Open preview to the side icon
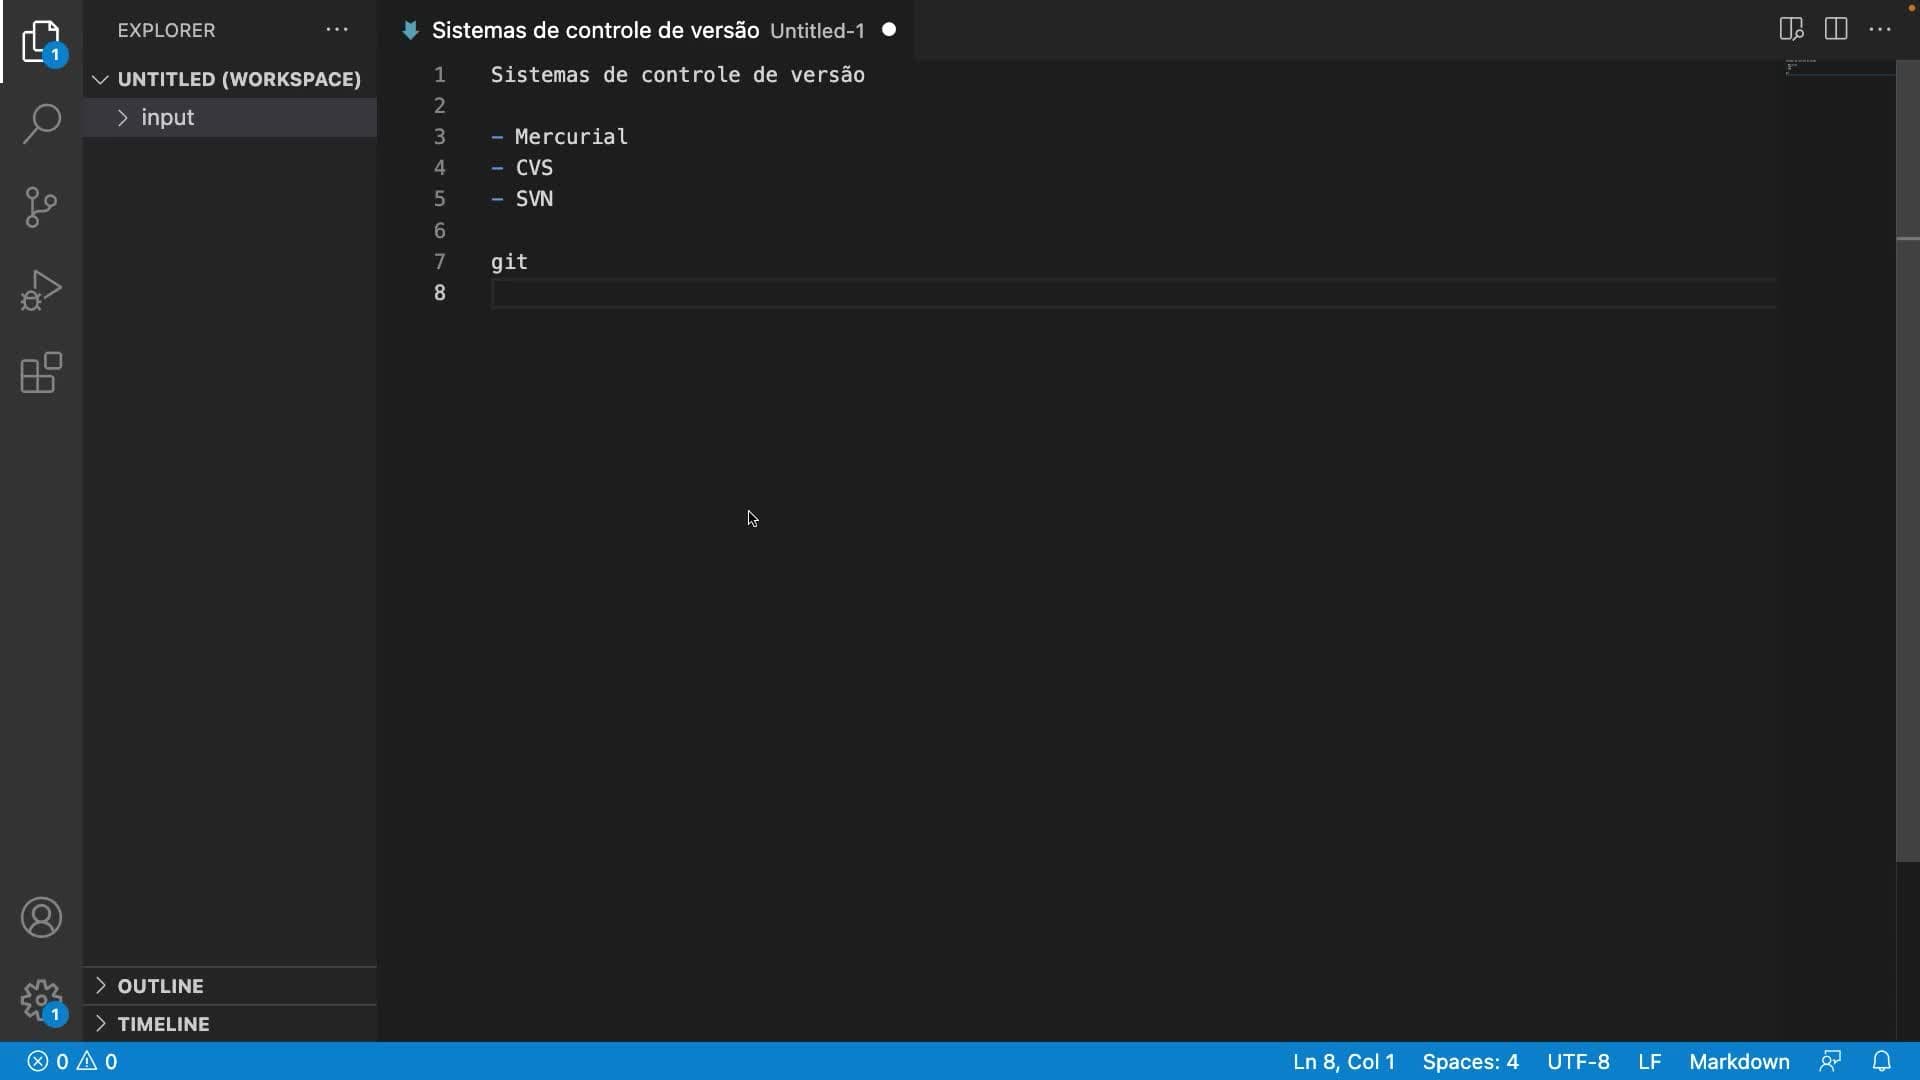The width and height of the screenshot is (1920, 1080). coord(1791,29)
